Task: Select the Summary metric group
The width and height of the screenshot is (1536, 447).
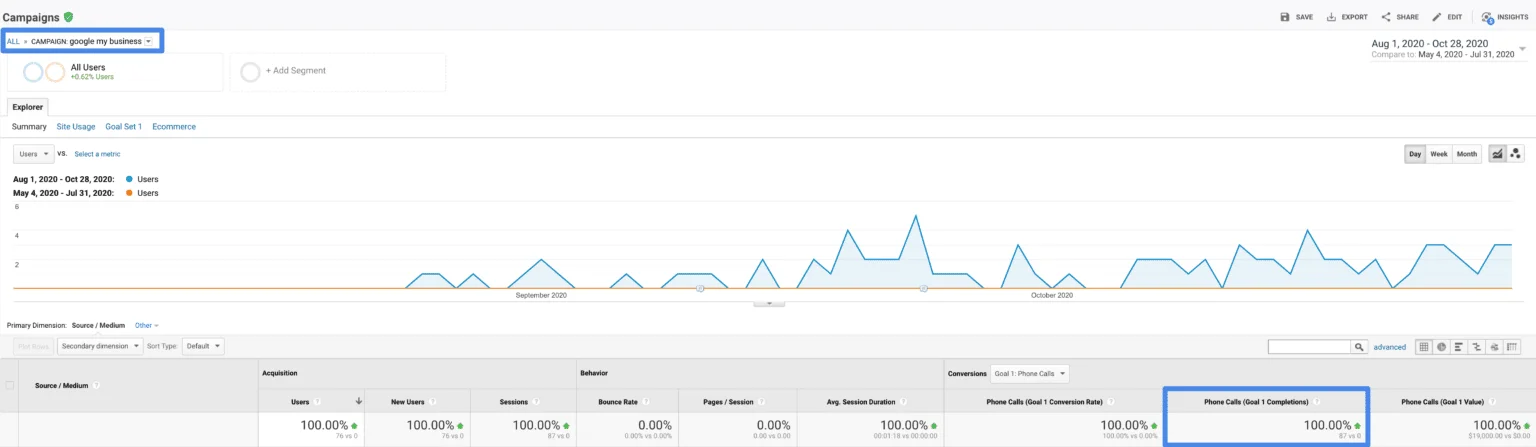Action: click(x=29, y=127)
